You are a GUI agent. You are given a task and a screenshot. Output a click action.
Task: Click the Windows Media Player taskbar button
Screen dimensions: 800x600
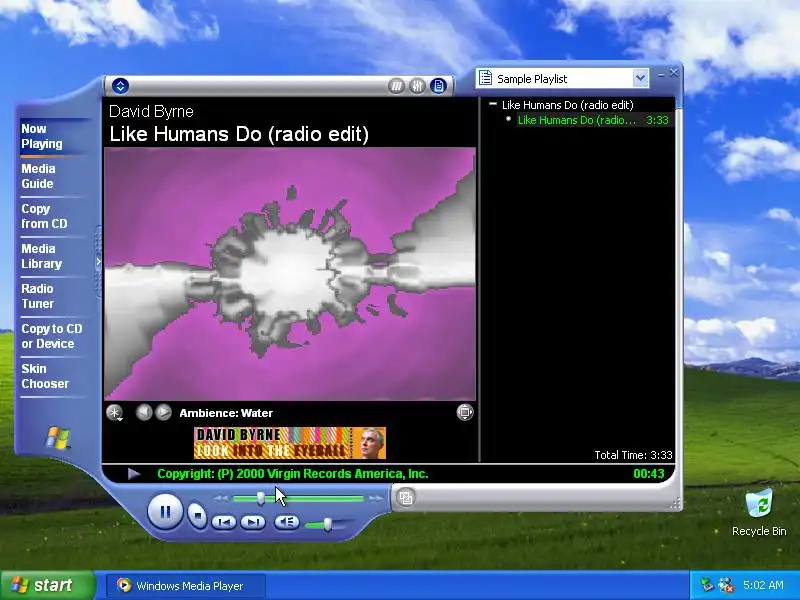pos(186,586)
